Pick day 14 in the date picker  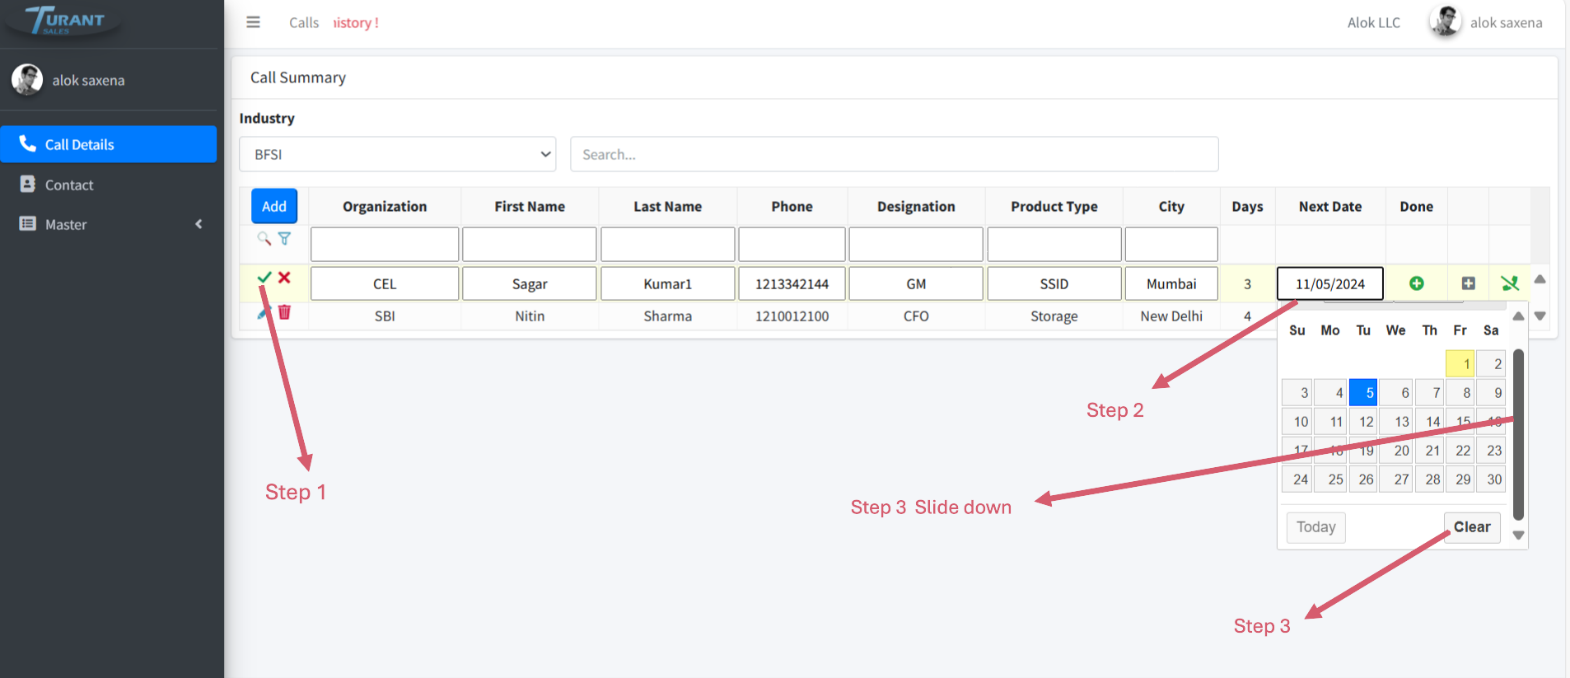(x=1432, y=422)
